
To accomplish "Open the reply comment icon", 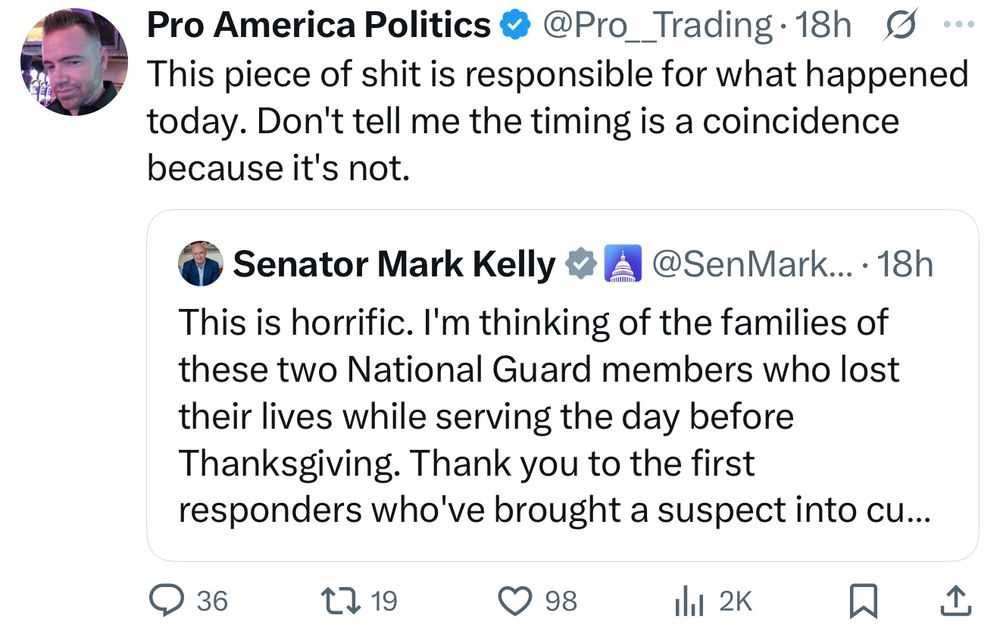I will [163, 600].
